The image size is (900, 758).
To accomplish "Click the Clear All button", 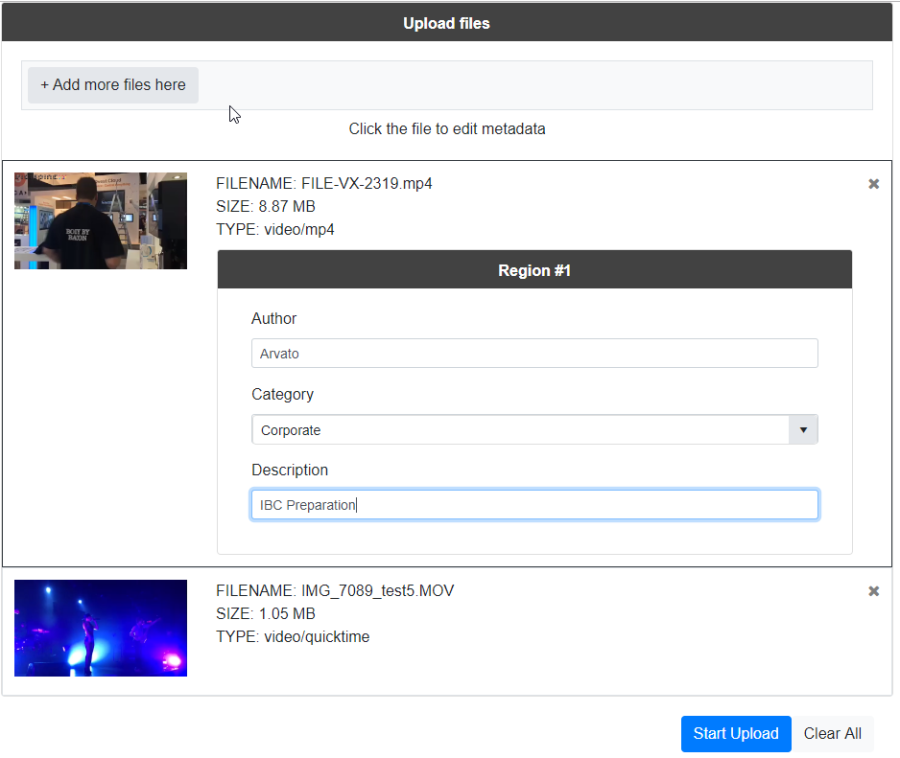I will (832, 734).
